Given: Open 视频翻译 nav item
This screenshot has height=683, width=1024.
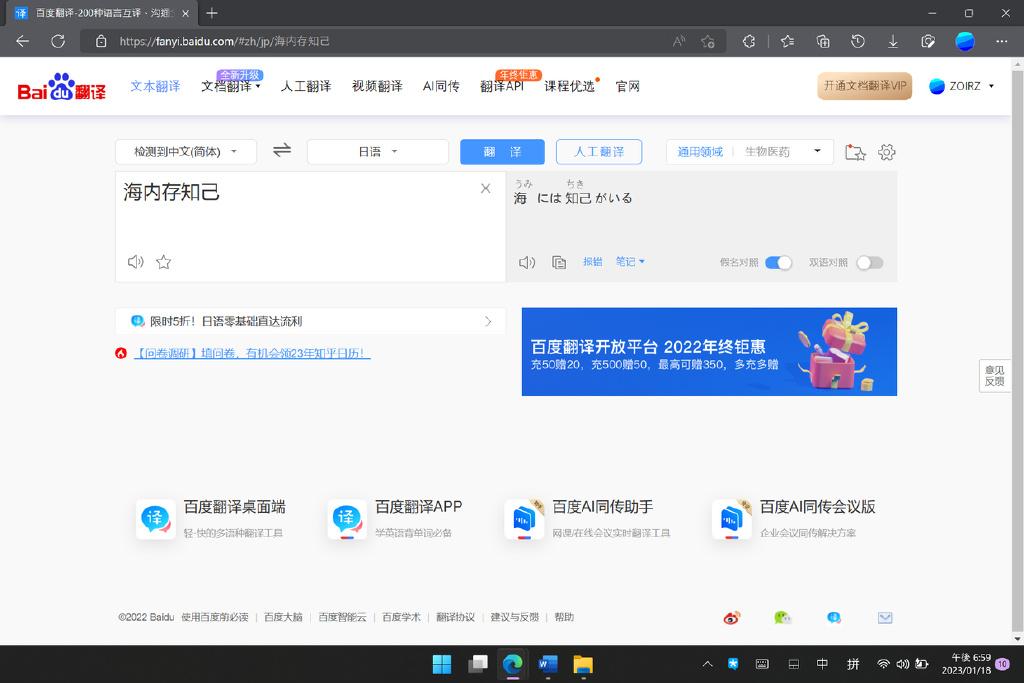Looking at the screenshot, I should point(377,86).
